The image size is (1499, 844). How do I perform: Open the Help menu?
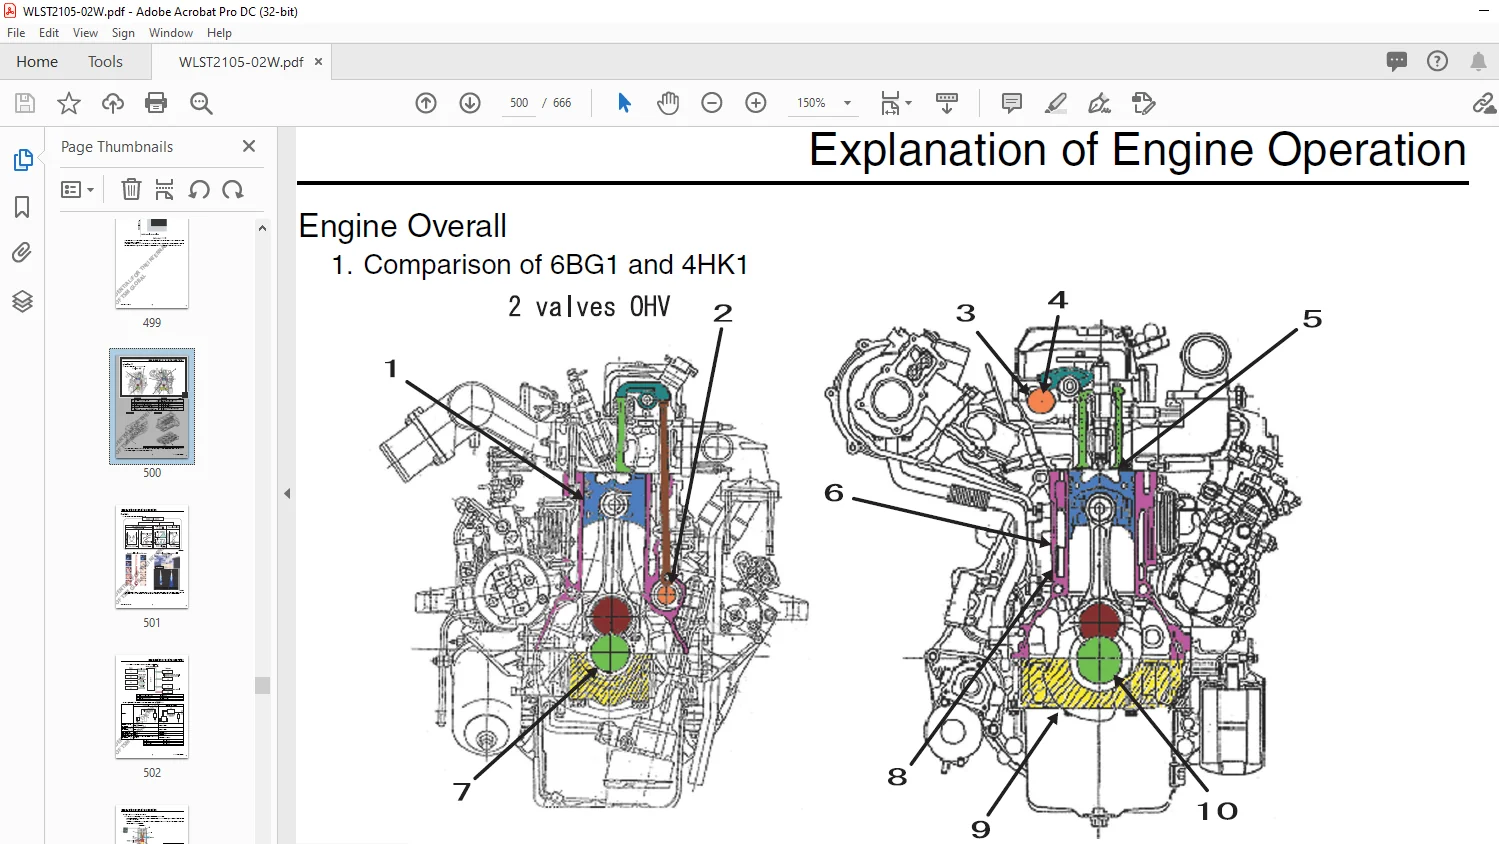pos(219,33)
